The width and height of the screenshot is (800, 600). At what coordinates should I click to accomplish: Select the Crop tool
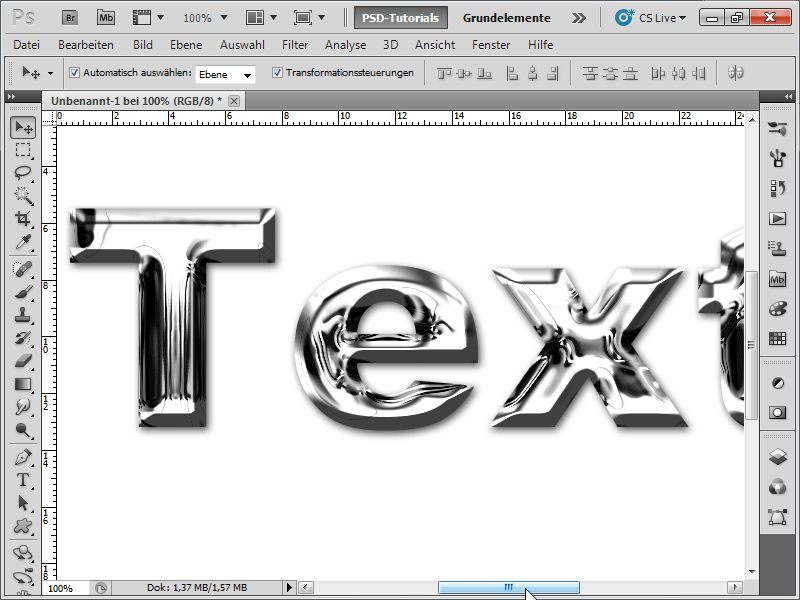point(23,219)
